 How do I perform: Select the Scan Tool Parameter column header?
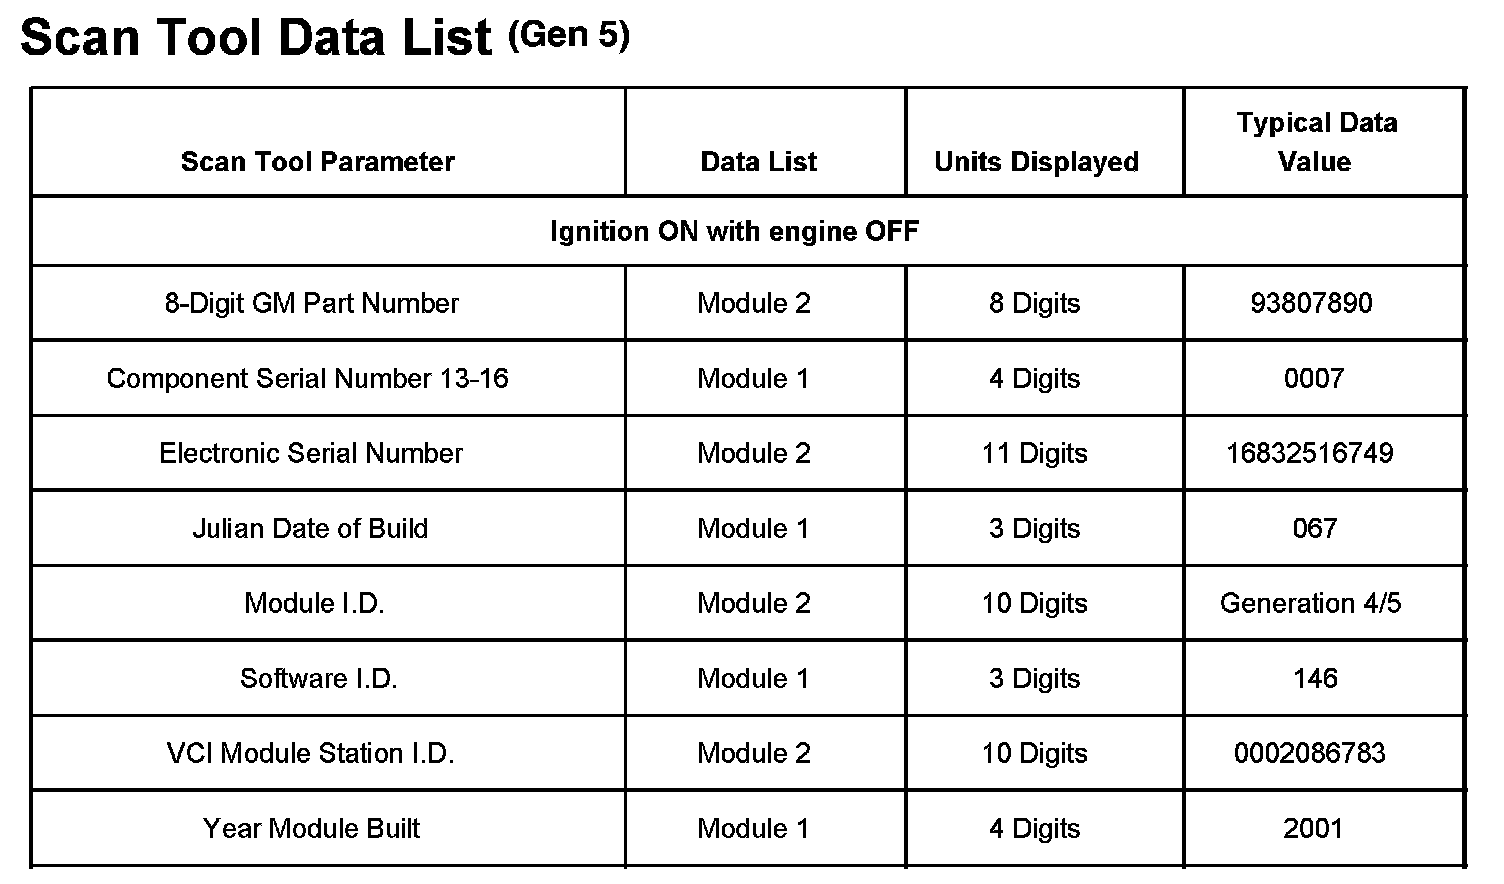(x=318, y=162)
